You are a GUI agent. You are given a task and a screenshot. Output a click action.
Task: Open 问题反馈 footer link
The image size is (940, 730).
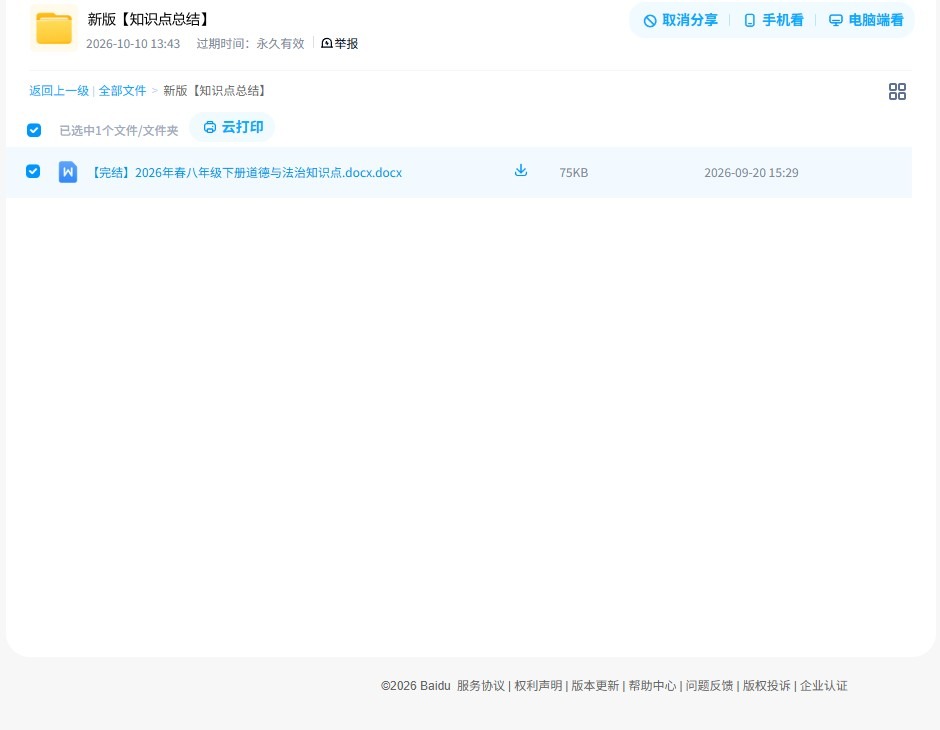(x=710, y=686)
